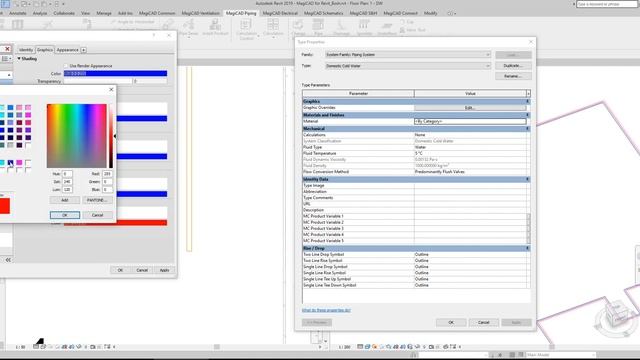Select the Identity tab in material editor
This screenshot has width=640, height=360.
pyautogui.click(x=26, y=50)
